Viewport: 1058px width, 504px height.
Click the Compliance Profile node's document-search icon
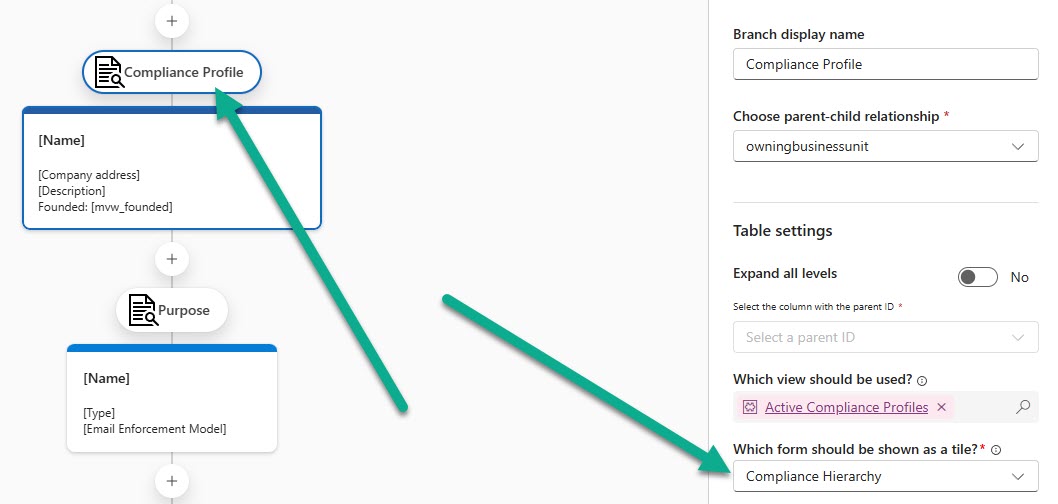coord(108,73)
